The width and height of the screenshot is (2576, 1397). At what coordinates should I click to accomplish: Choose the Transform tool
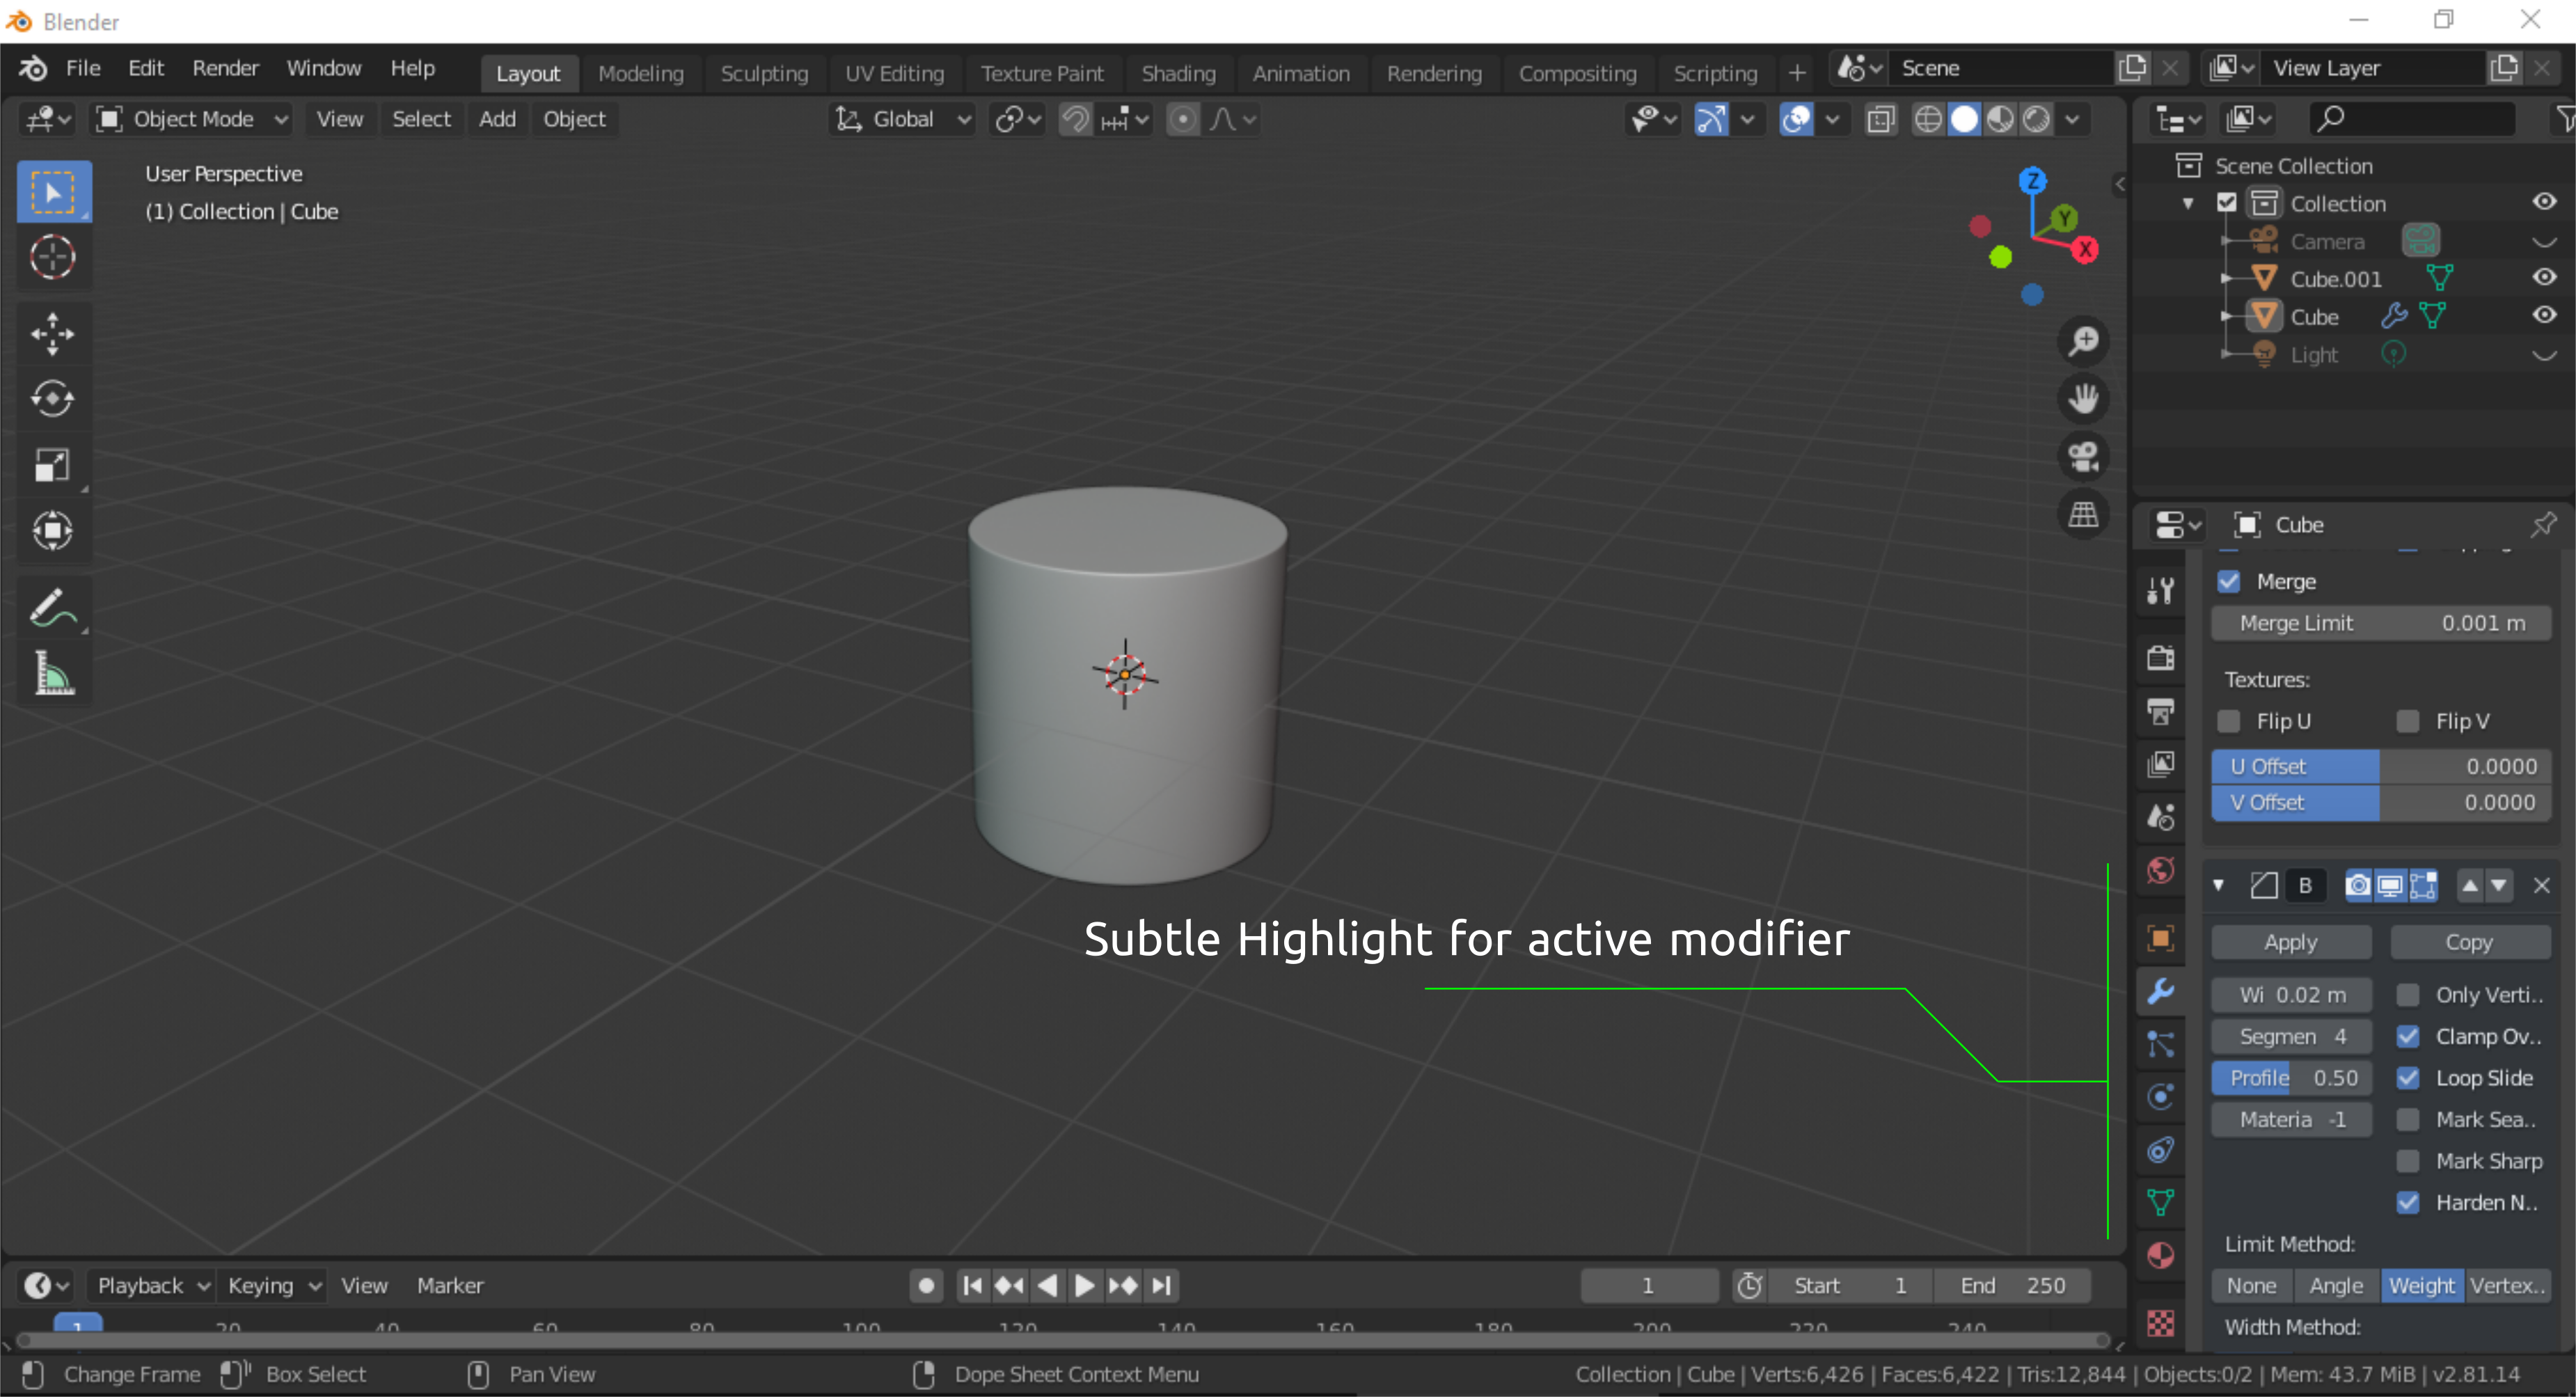pos(53,530)
